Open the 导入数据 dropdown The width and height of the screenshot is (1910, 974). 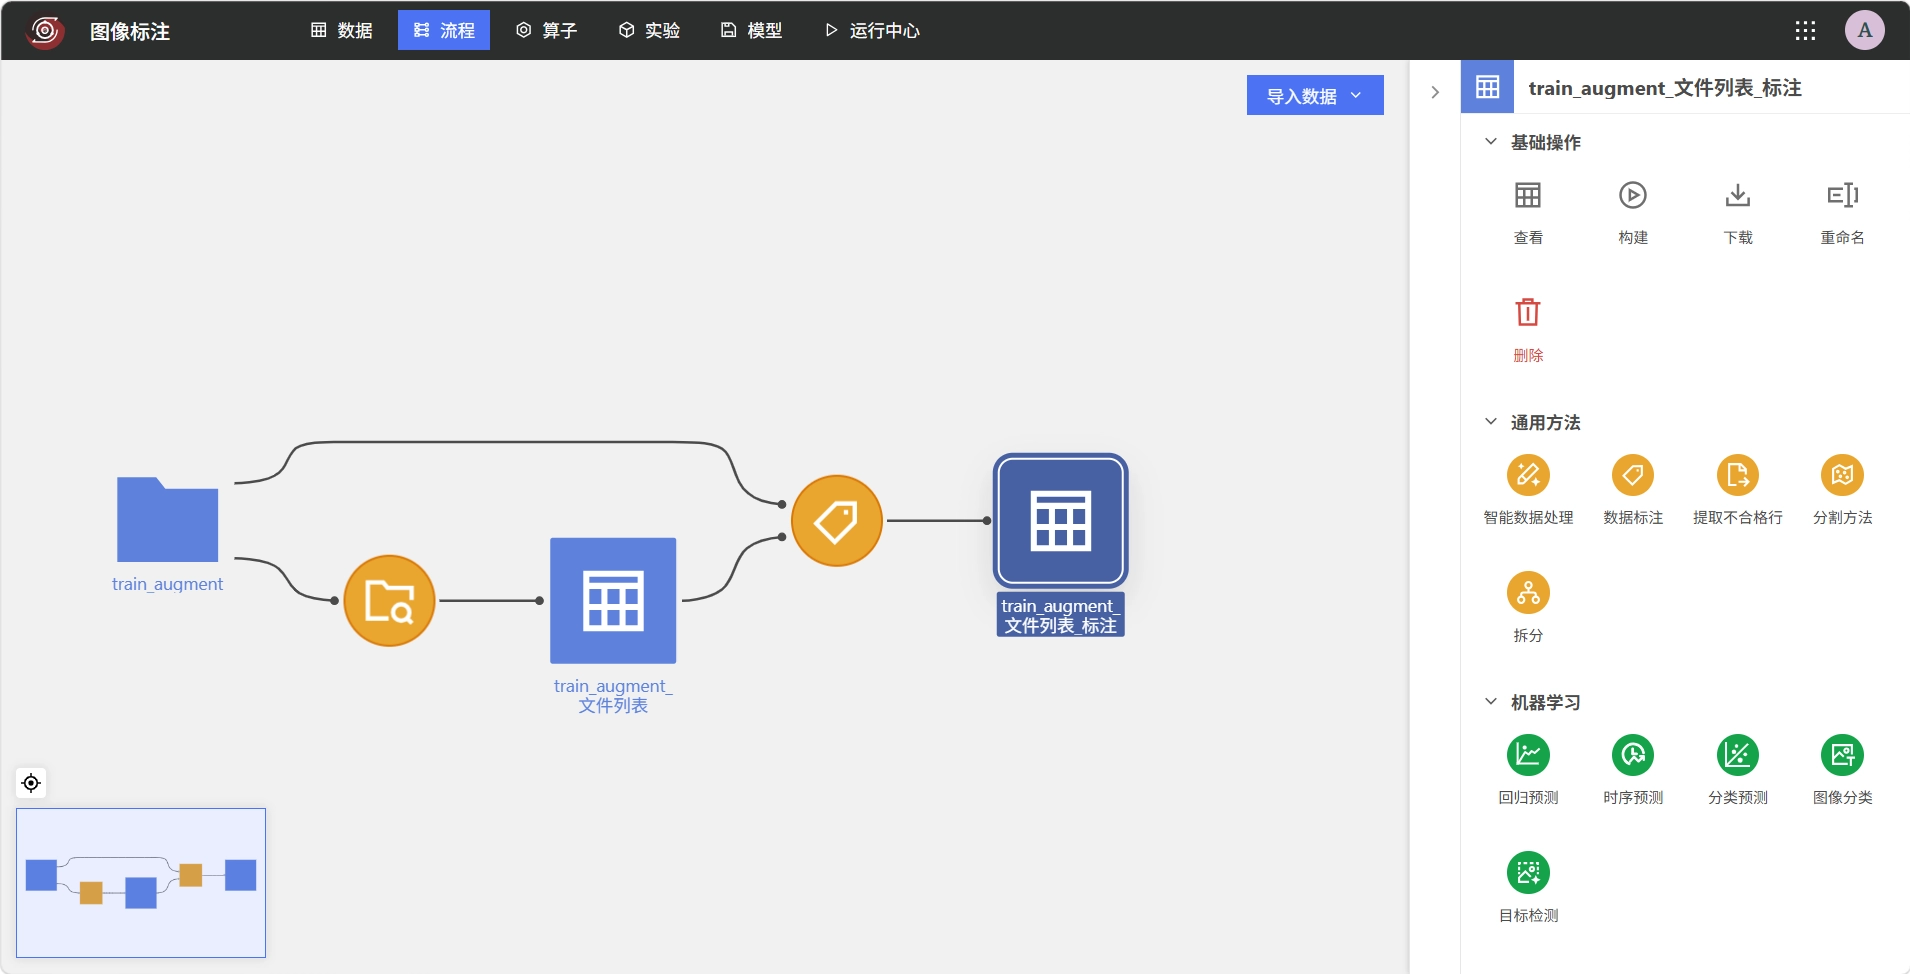[x=1315, y=95]
